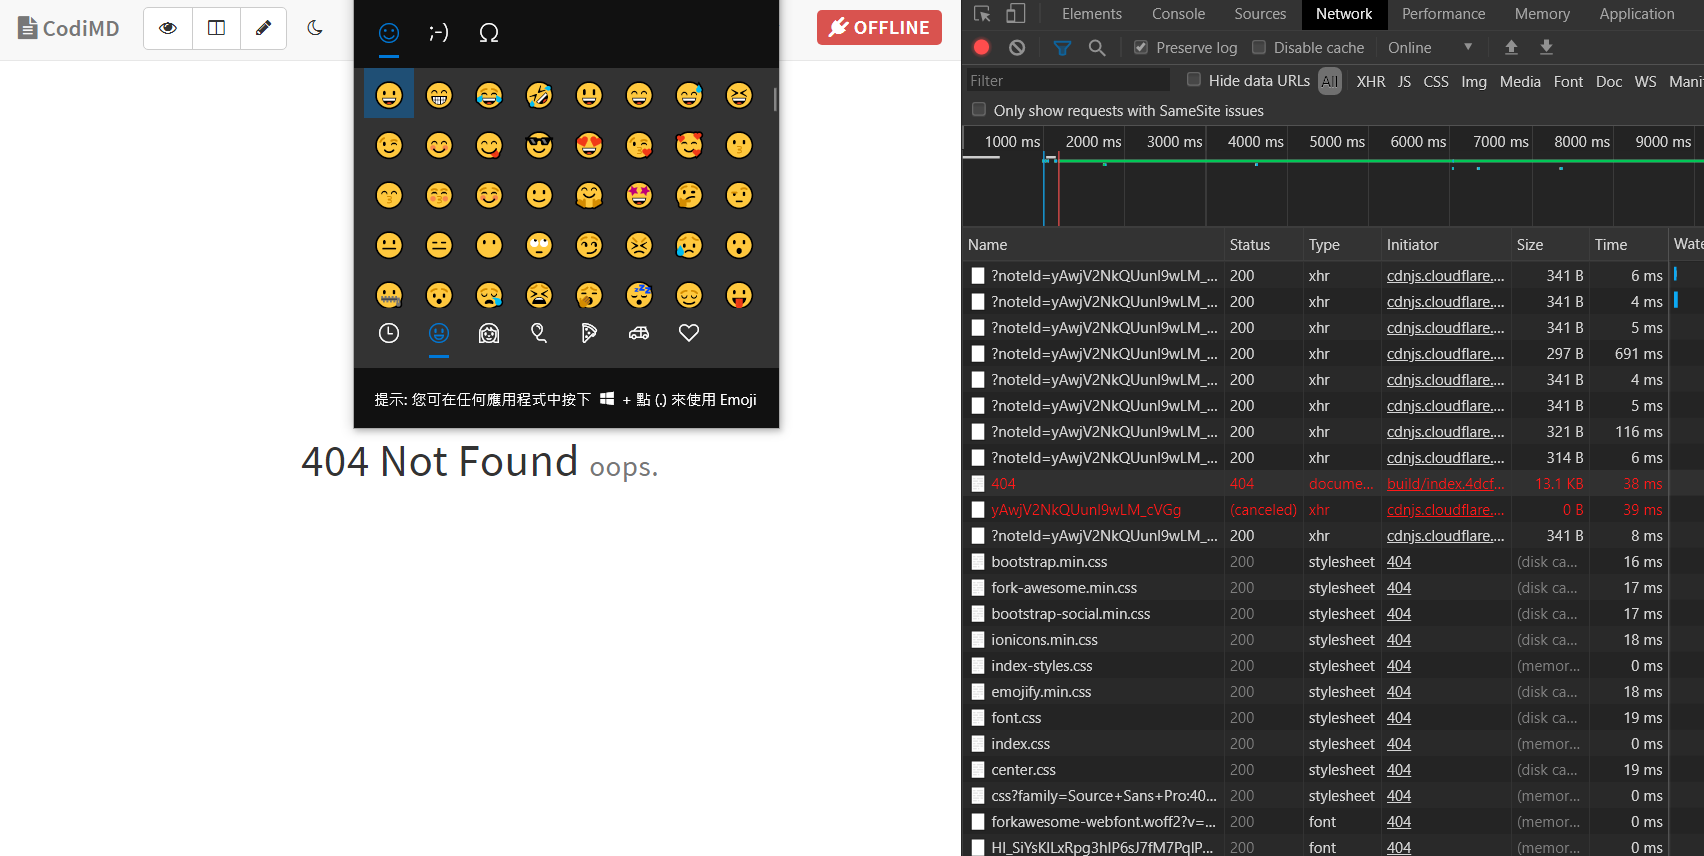Select the All request type filter
Viewport: 1704px width, 856px height.
[x=1329, y=81]
